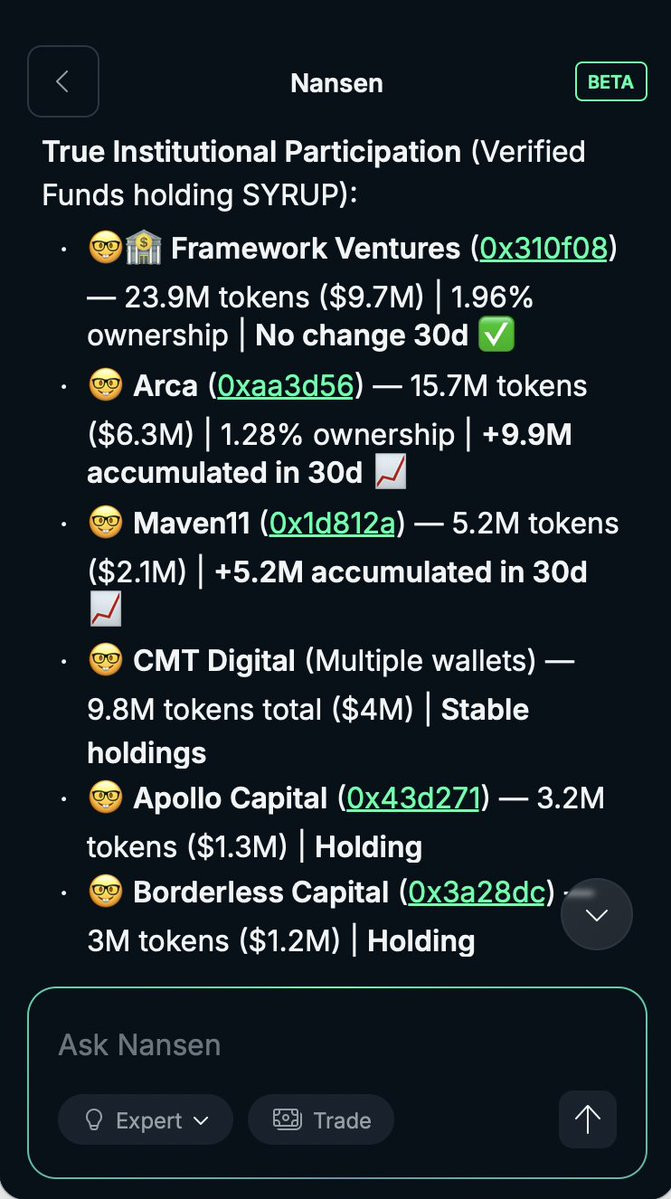Focus the Ask Nansen input field
671x1199 pixels.
(x=300, y=1045)
